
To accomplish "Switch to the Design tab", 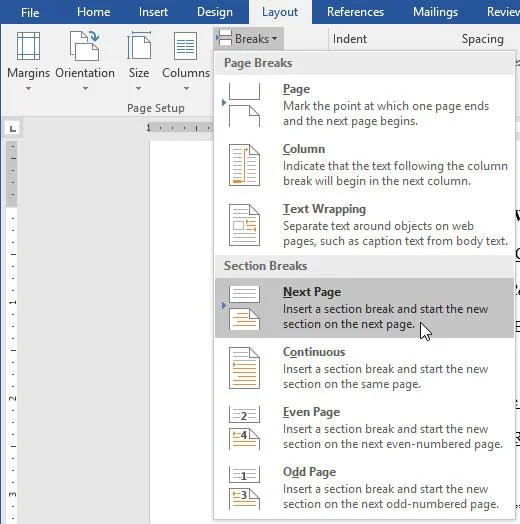I will tap(215, 12).
